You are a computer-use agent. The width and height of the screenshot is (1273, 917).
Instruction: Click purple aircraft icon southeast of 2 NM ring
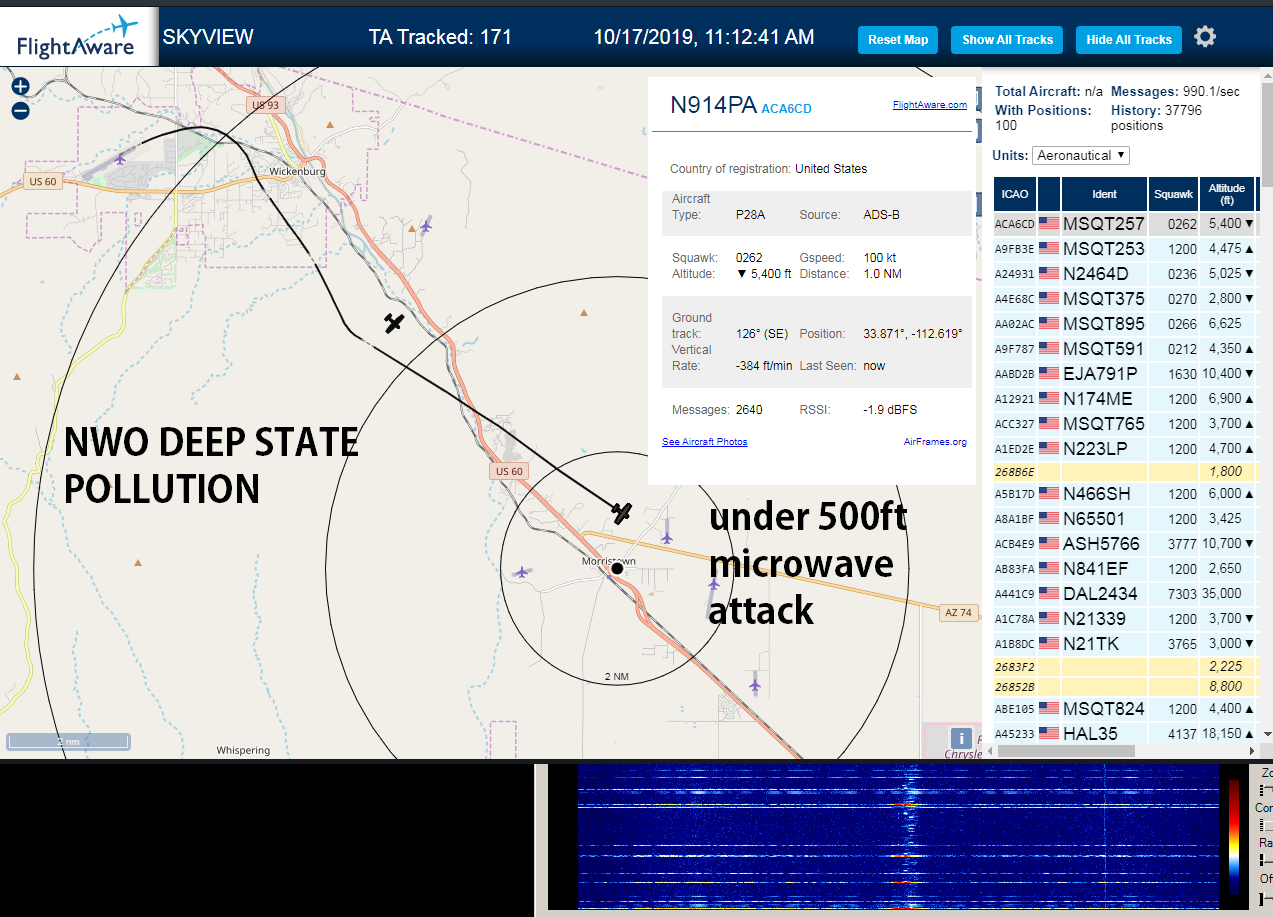pos(754,685)
